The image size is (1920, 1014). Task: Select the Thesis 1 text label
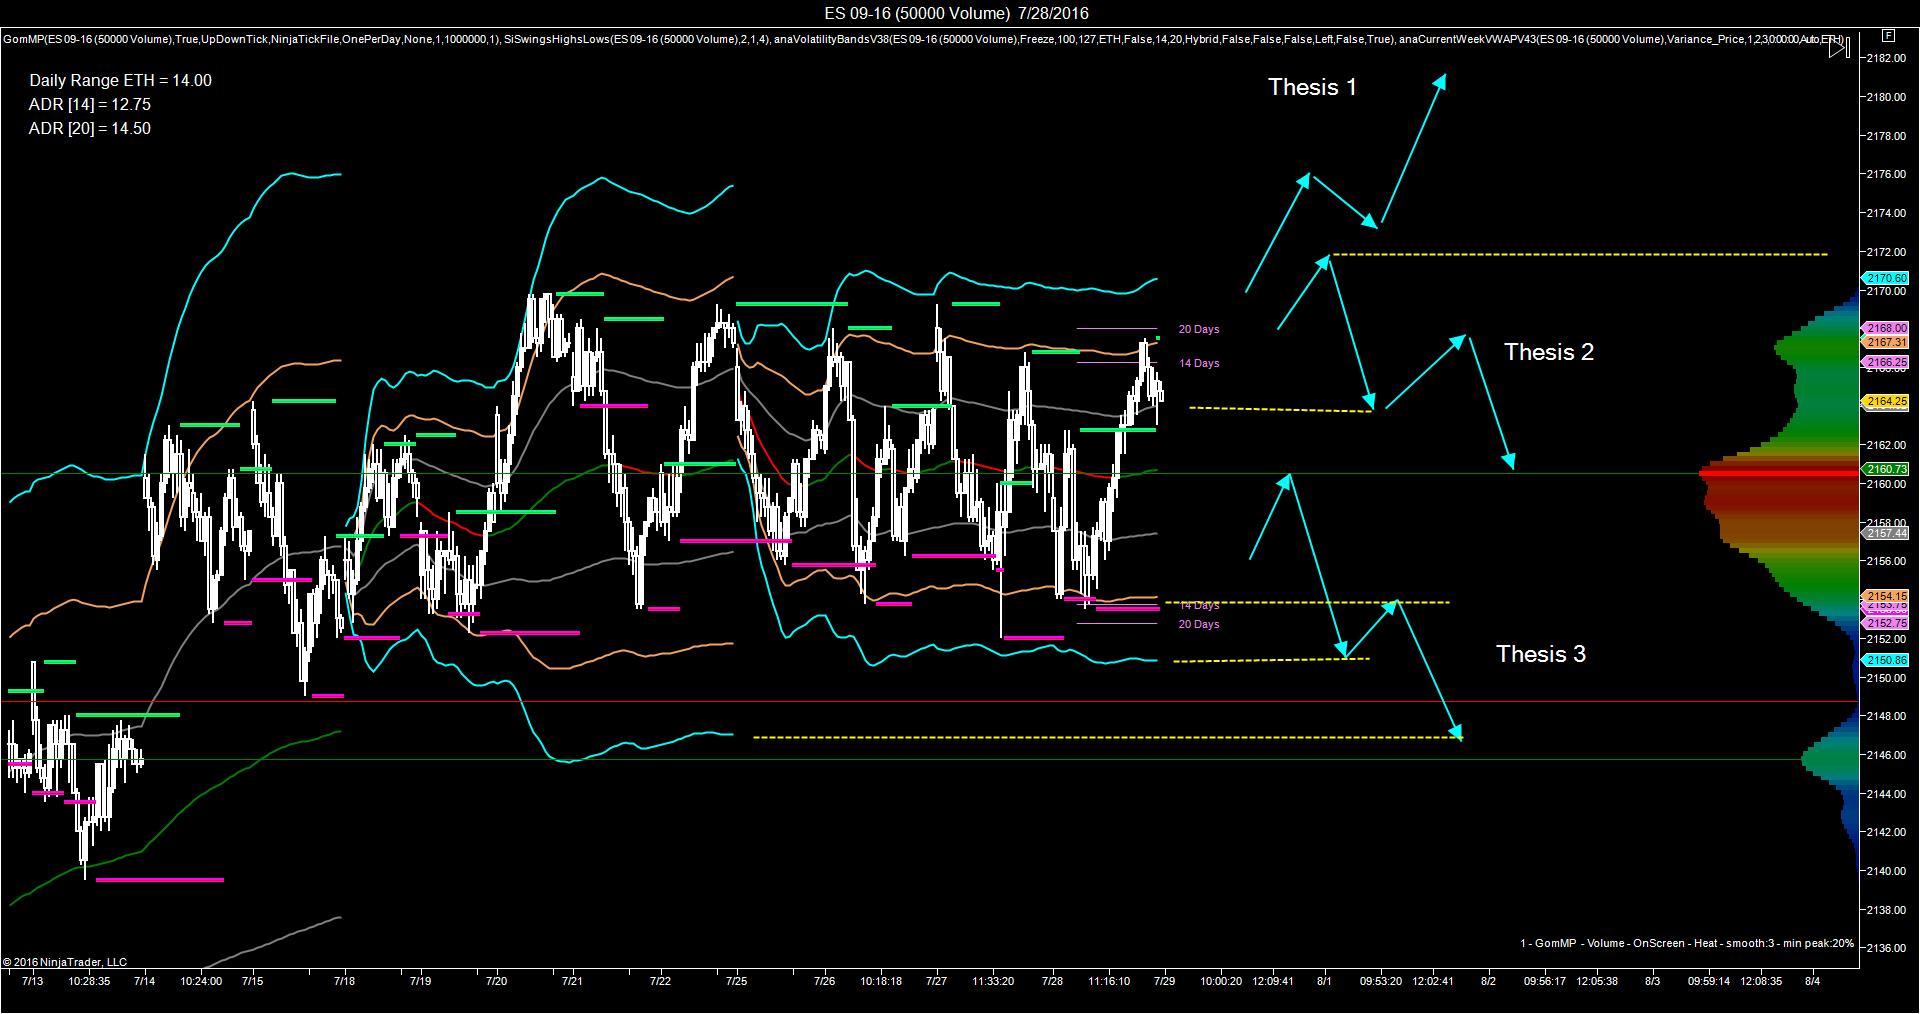click(x=1312, y=87)
